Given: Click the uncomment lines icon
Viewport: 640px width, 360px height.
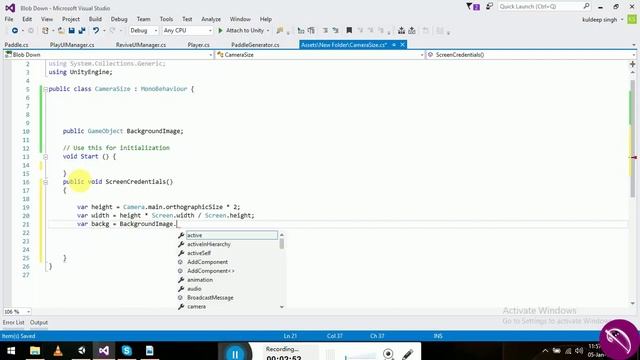Looking at the screenshot, I should pos(336,31).
